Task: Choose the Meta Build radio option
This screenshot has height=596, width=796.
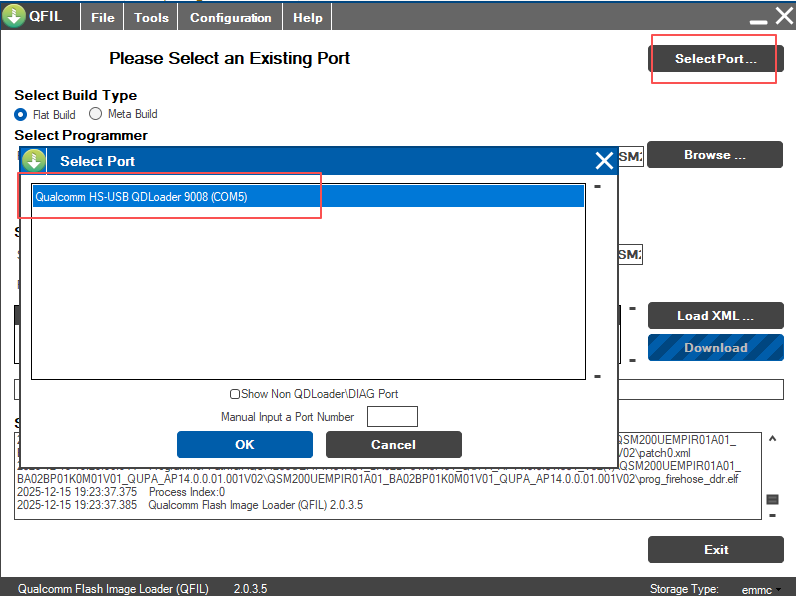Action: point(96,114)
